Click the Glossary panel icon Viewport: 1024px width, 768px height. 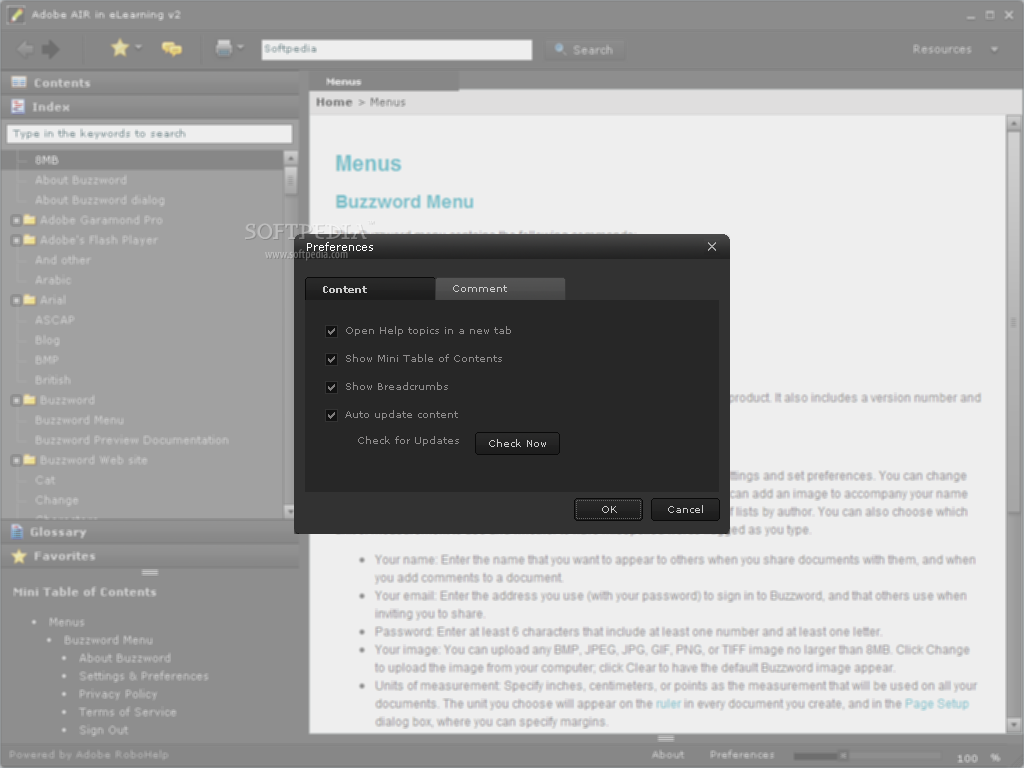tap(18, 532)
